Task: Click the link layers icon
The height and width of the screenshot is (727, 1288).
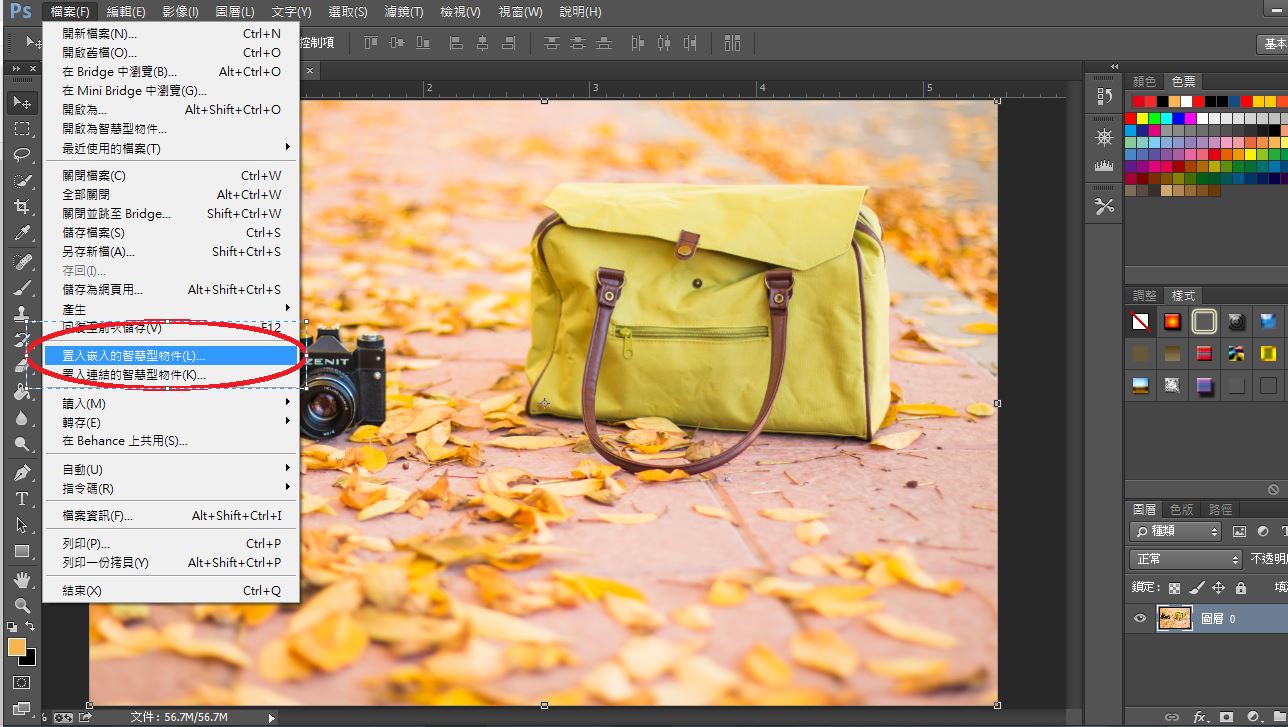Action: click(x=1171, y=717)
